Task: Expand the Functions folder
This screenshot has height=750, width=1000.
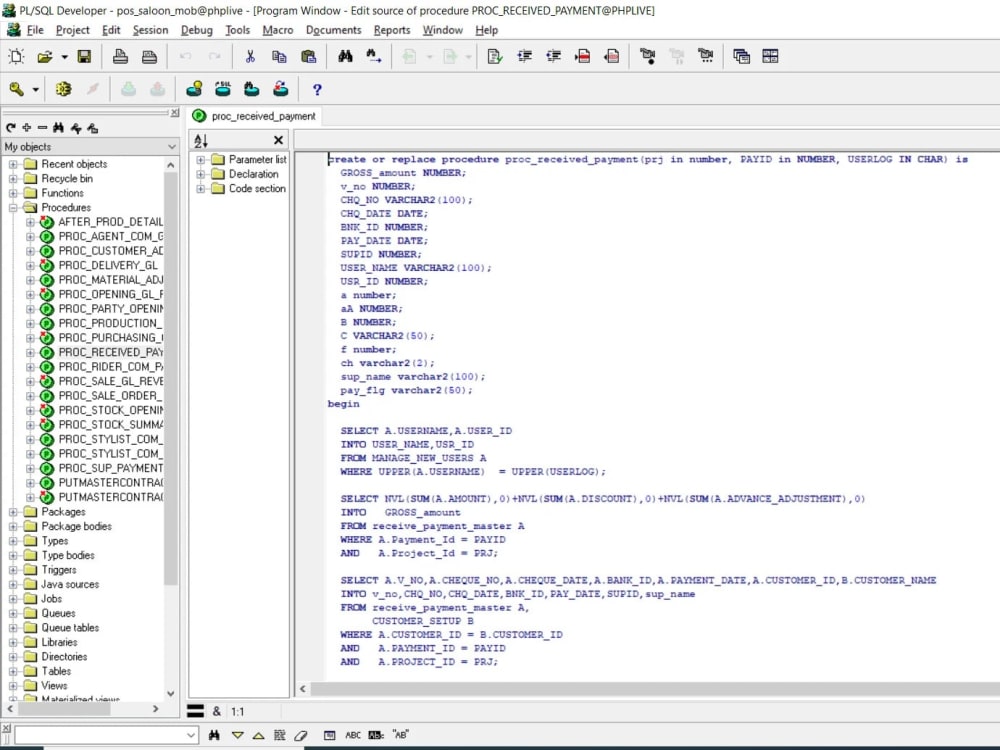Action: tap(13, 193)
